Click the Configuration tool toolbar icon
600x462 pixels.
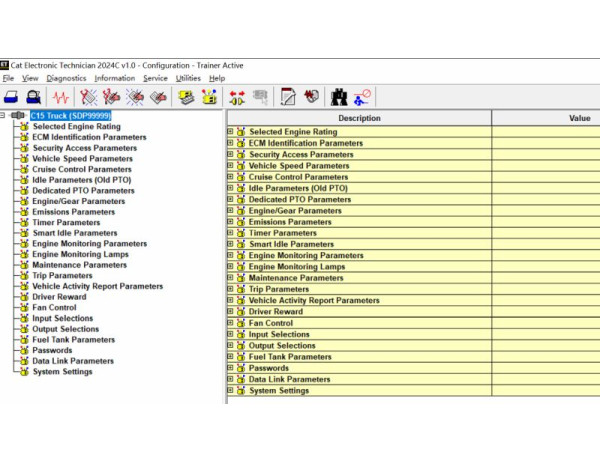(x=209, y=97)
